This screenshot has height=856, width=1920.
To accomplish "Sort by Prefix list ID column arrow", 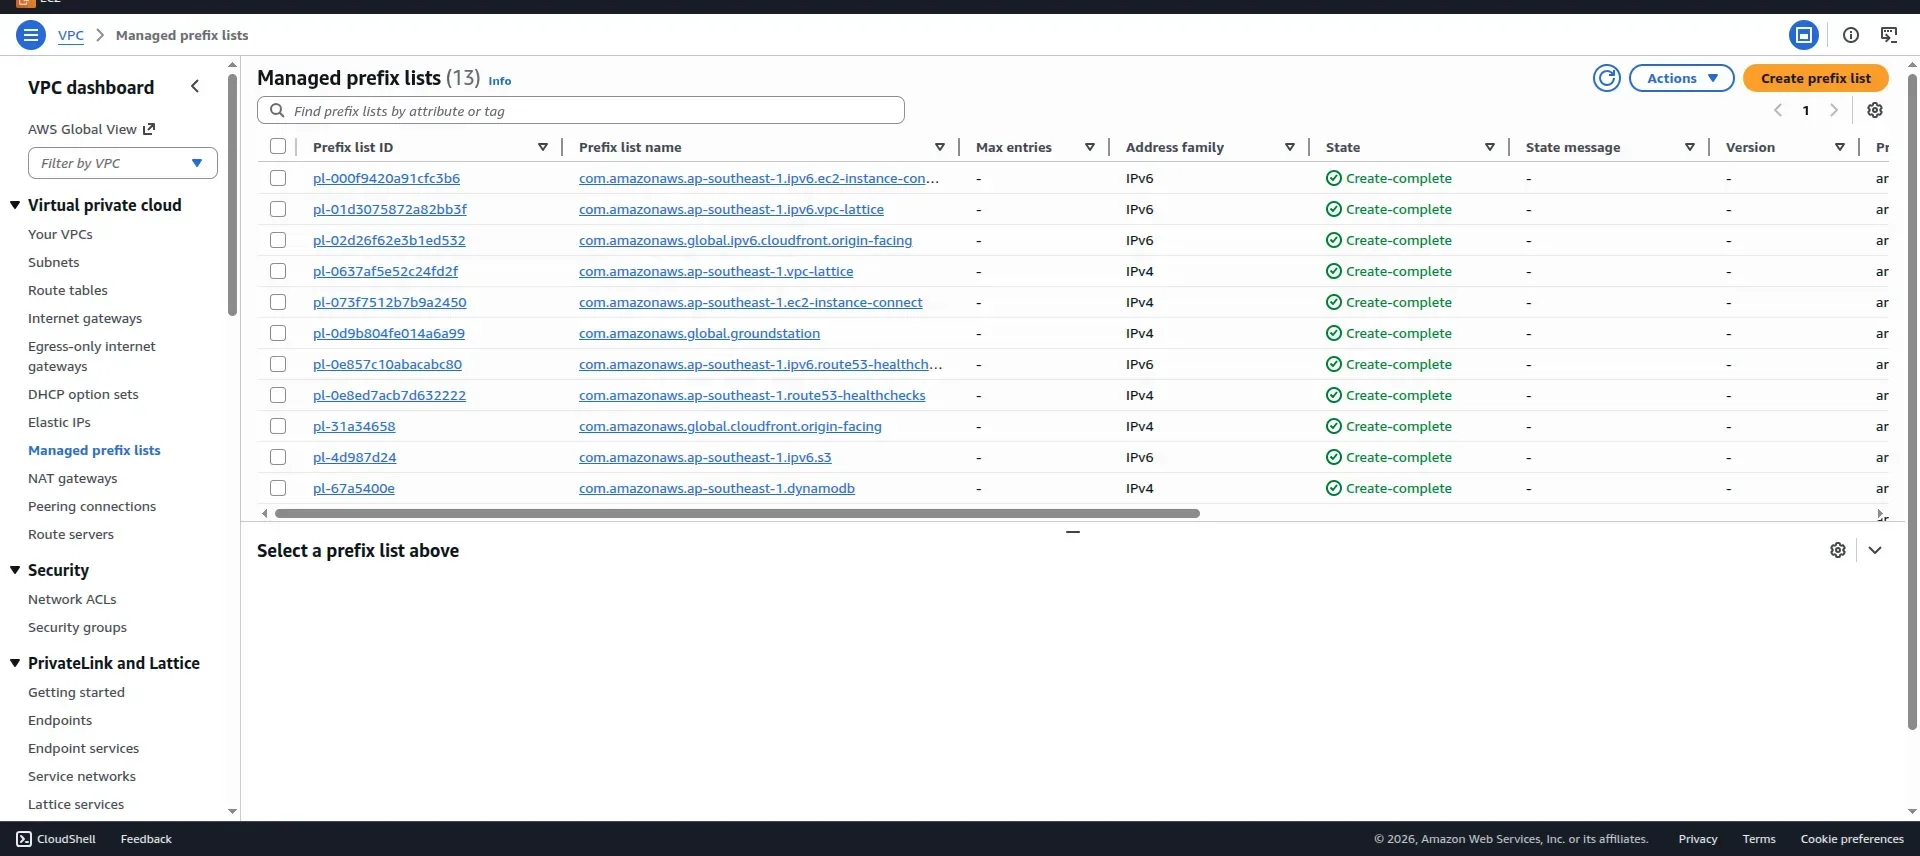I will [x=543, y=147].
